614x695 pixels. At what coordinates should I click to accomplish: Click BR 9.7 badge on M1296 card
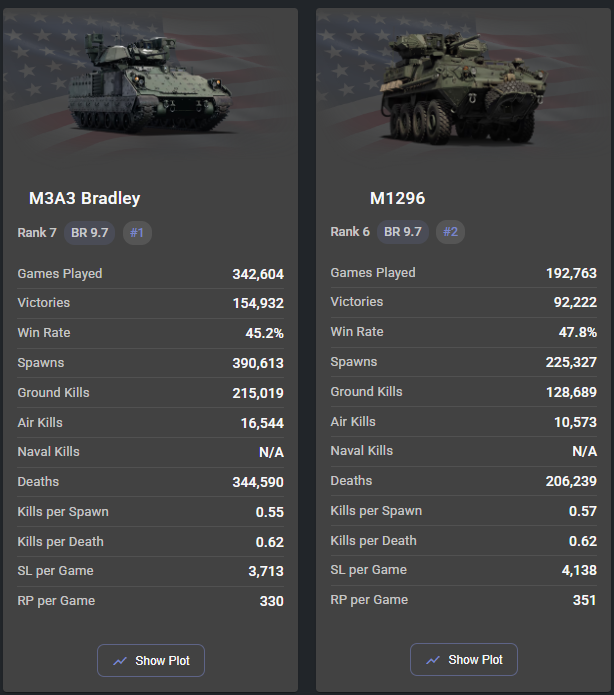(x=403, y=232)
